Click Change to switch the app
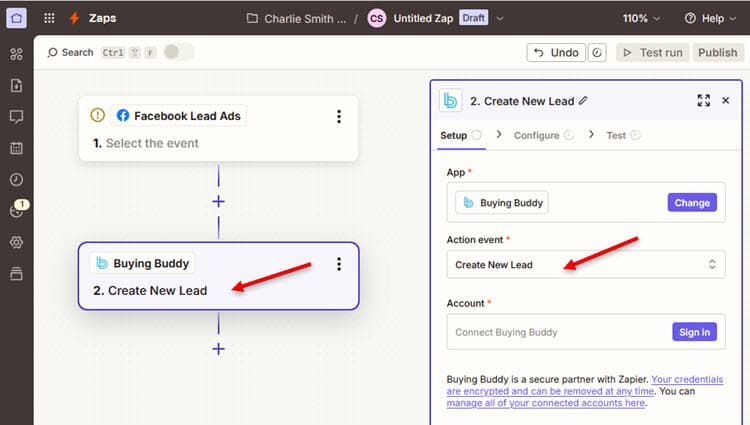This screenshot has width=750, height=425. 692,203
